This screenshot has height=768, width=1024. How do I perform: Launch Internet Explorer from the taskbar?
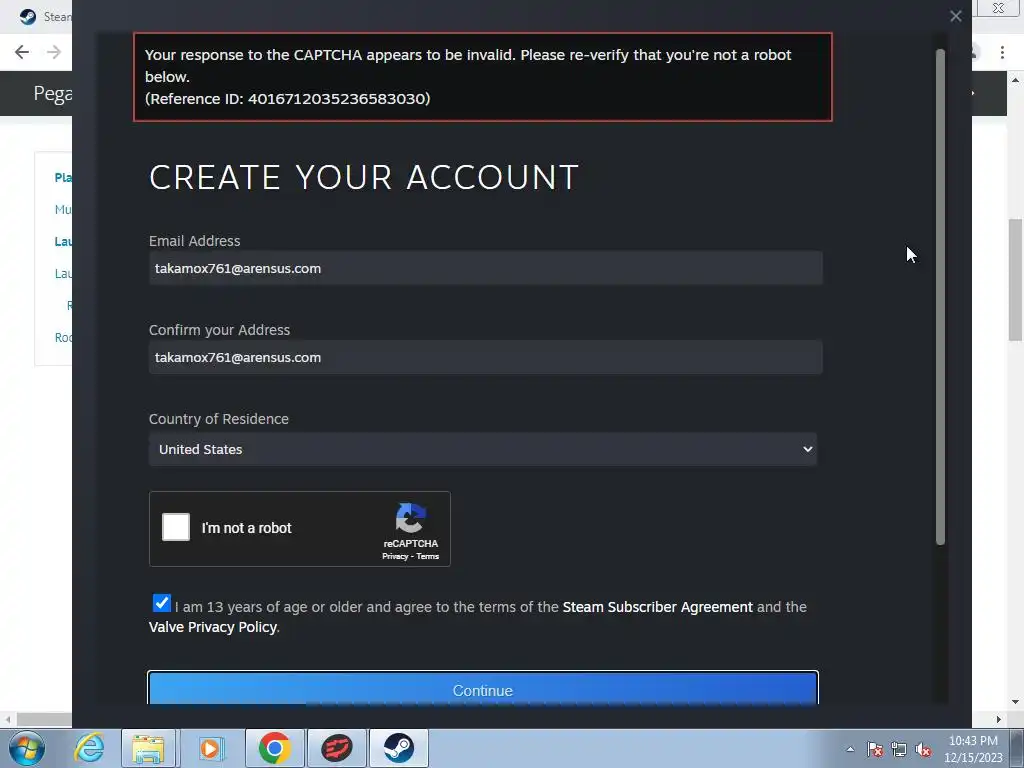pyautogui.click(x=89, y=748)
